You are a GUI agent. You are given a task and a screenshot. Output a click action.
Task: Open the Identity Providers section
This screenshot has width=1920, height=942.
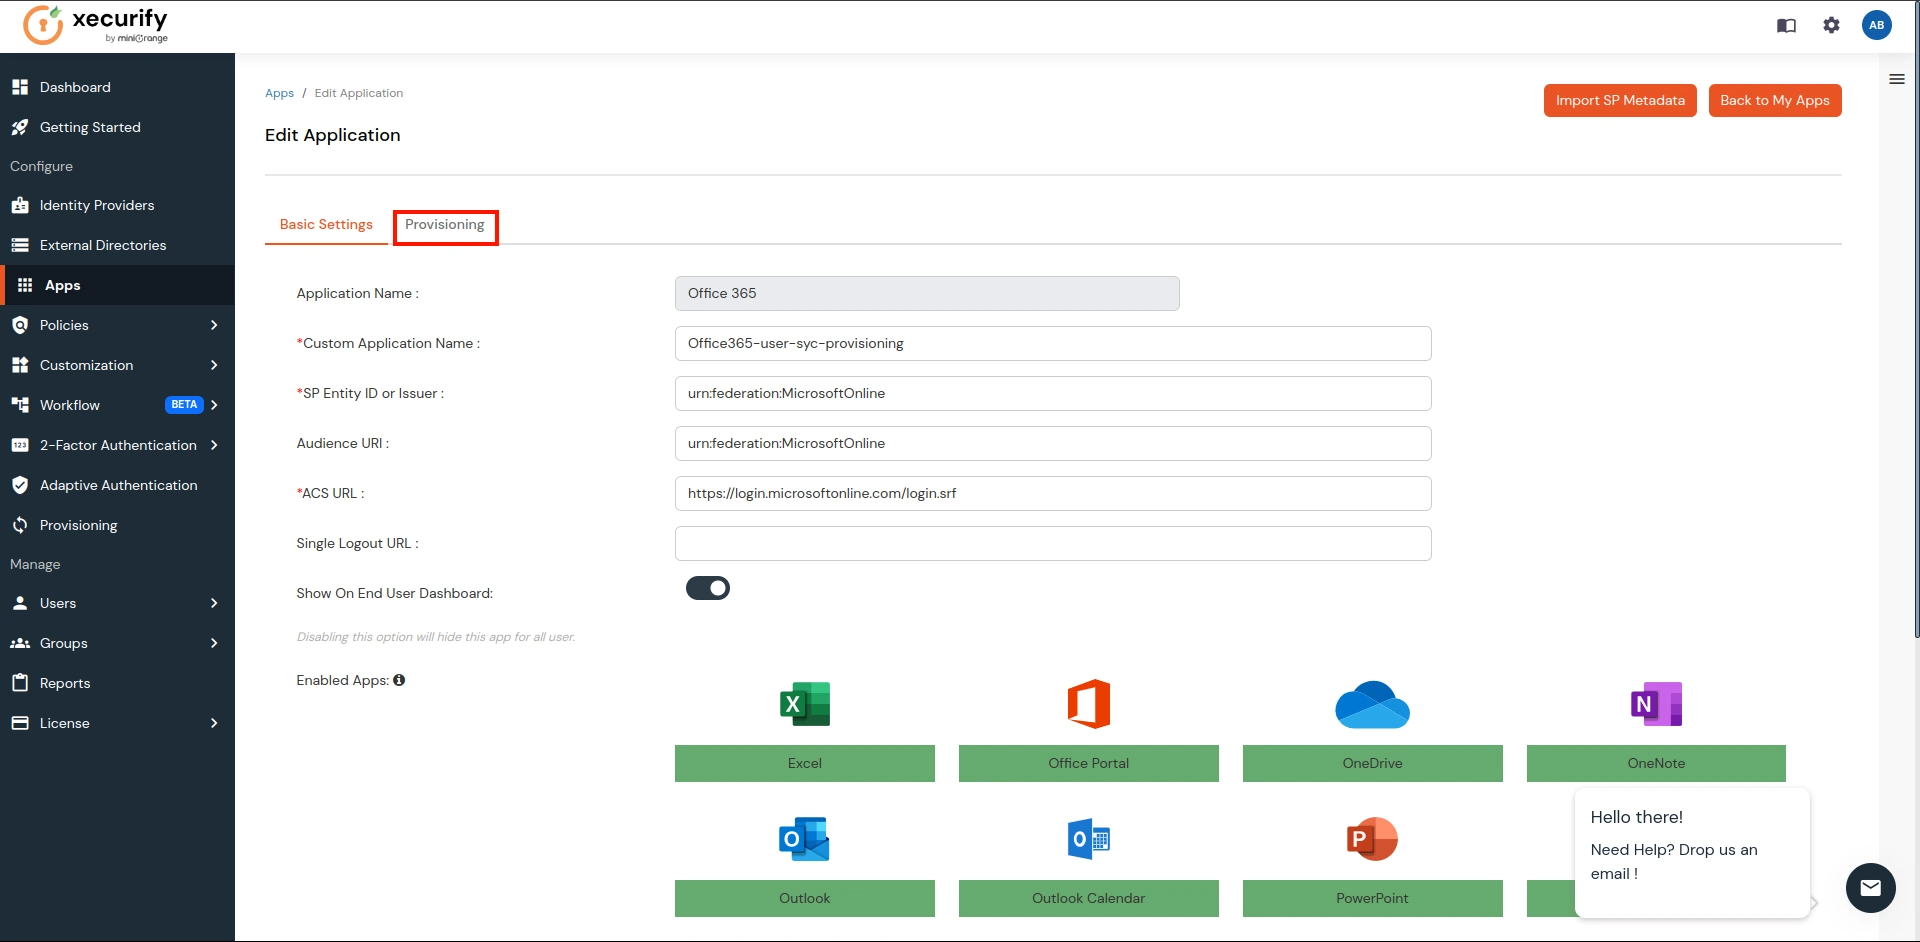[96, 205]
